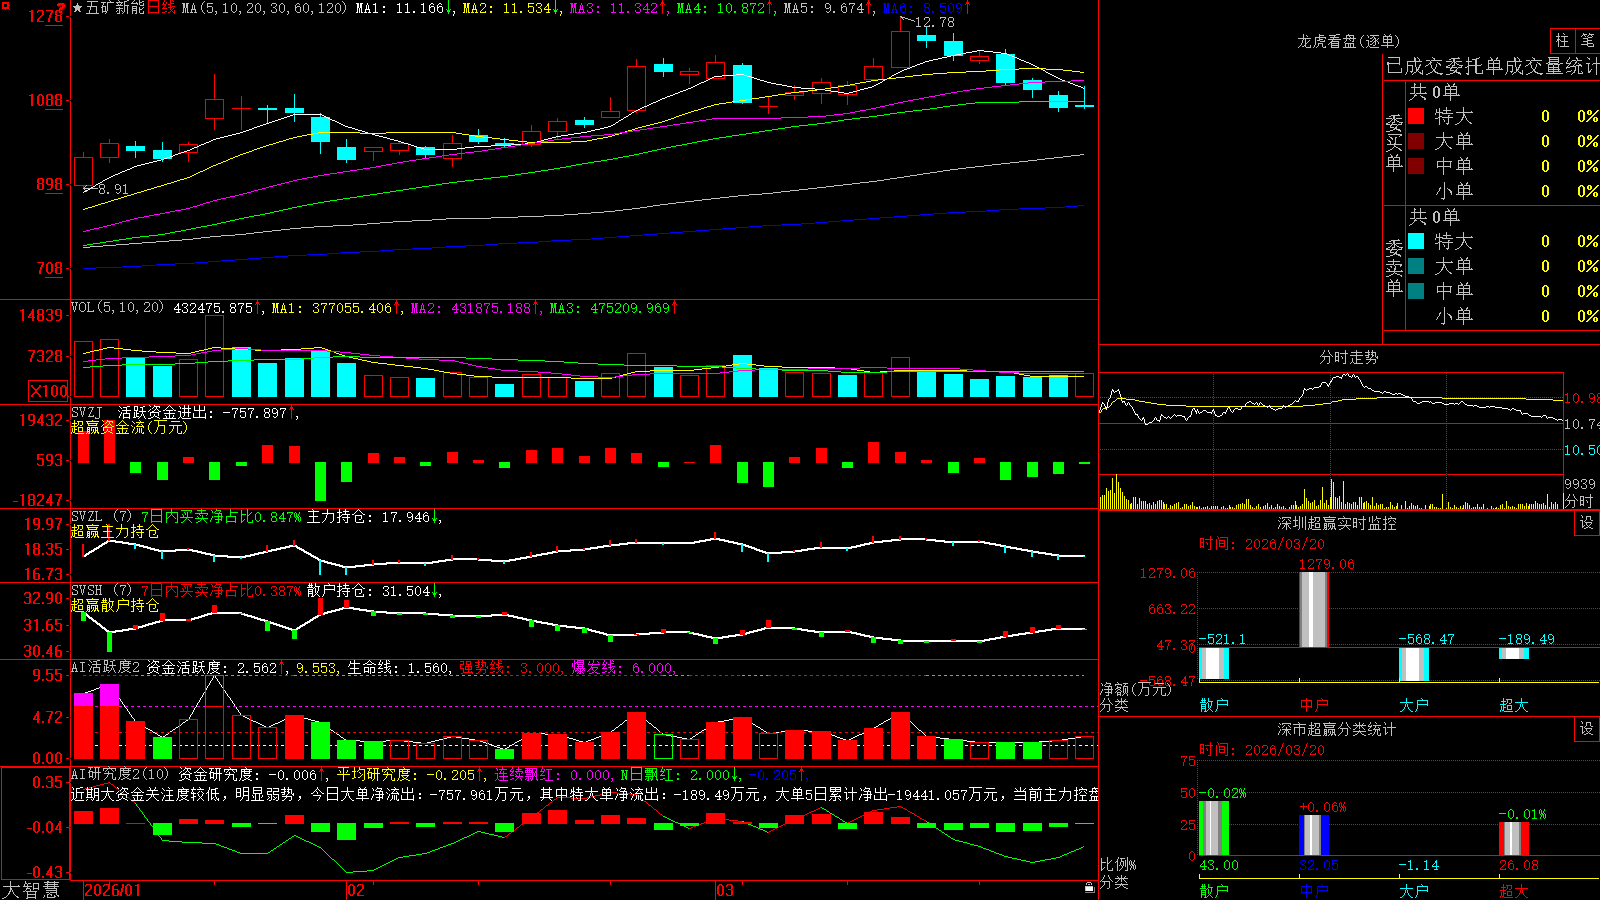Click the dark red 中单 swatch under 委买单
The width and height of the screenshot is (1600, 900).
[x=1416, y=165]
